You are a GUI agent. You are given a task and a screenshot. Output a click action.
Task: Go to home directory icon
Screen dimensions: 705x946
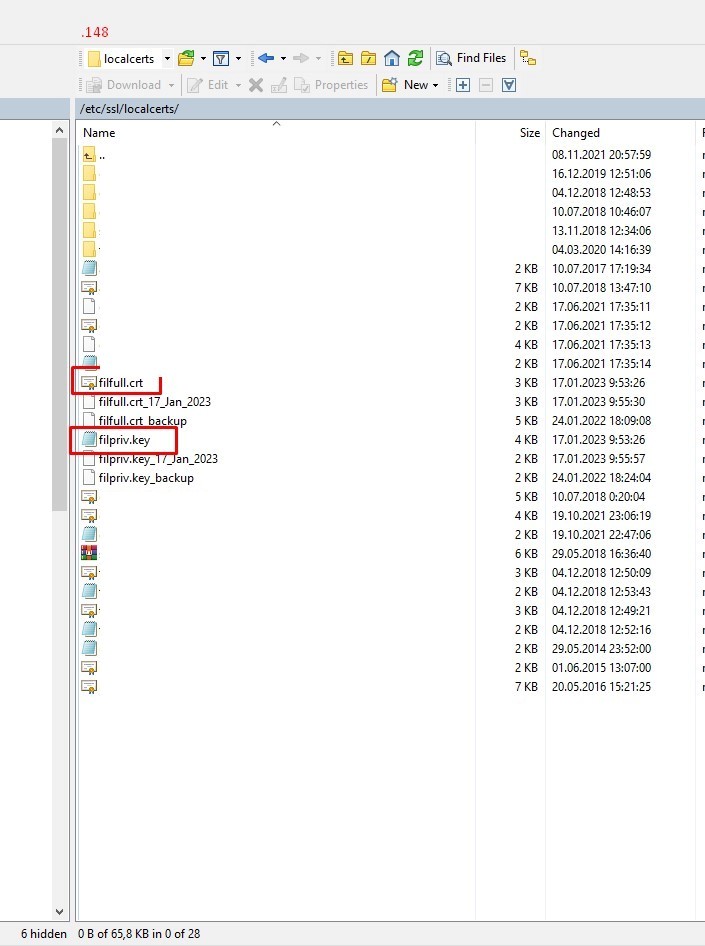392,59
